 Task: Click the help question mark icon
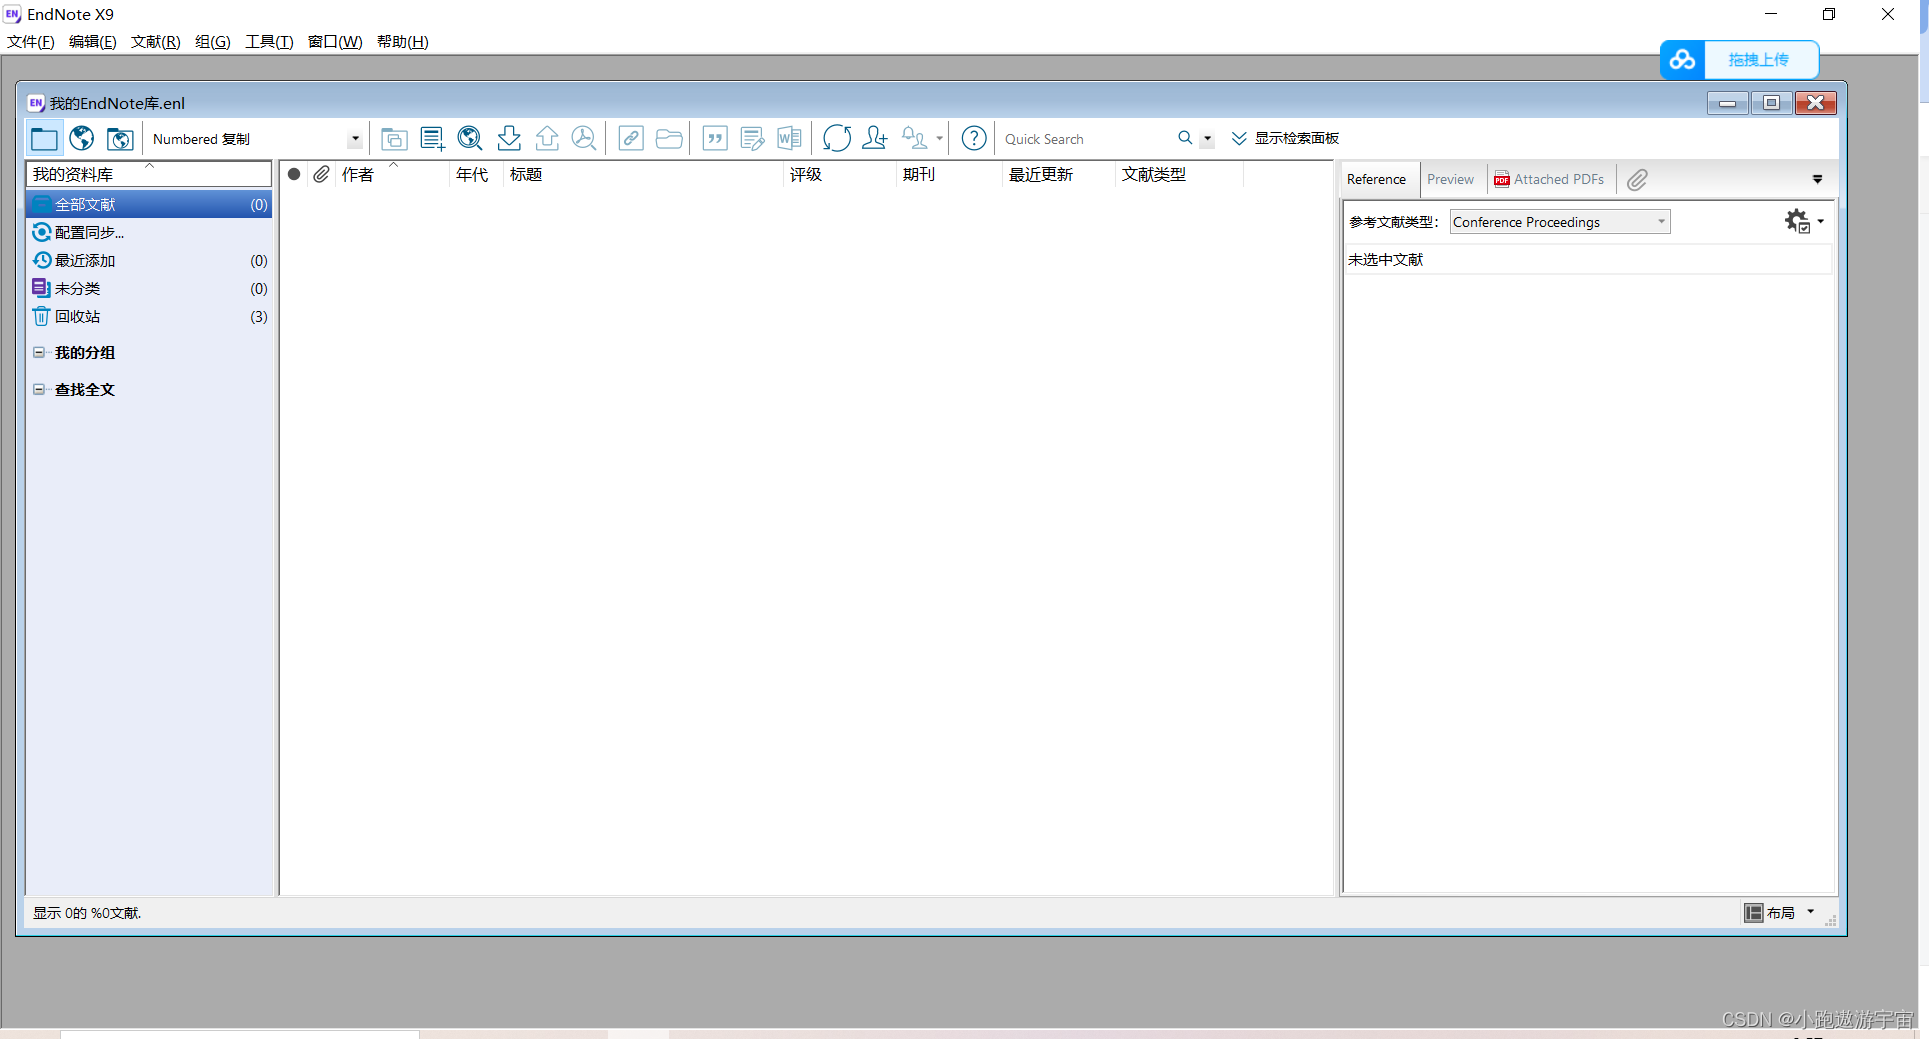point(974,139)
